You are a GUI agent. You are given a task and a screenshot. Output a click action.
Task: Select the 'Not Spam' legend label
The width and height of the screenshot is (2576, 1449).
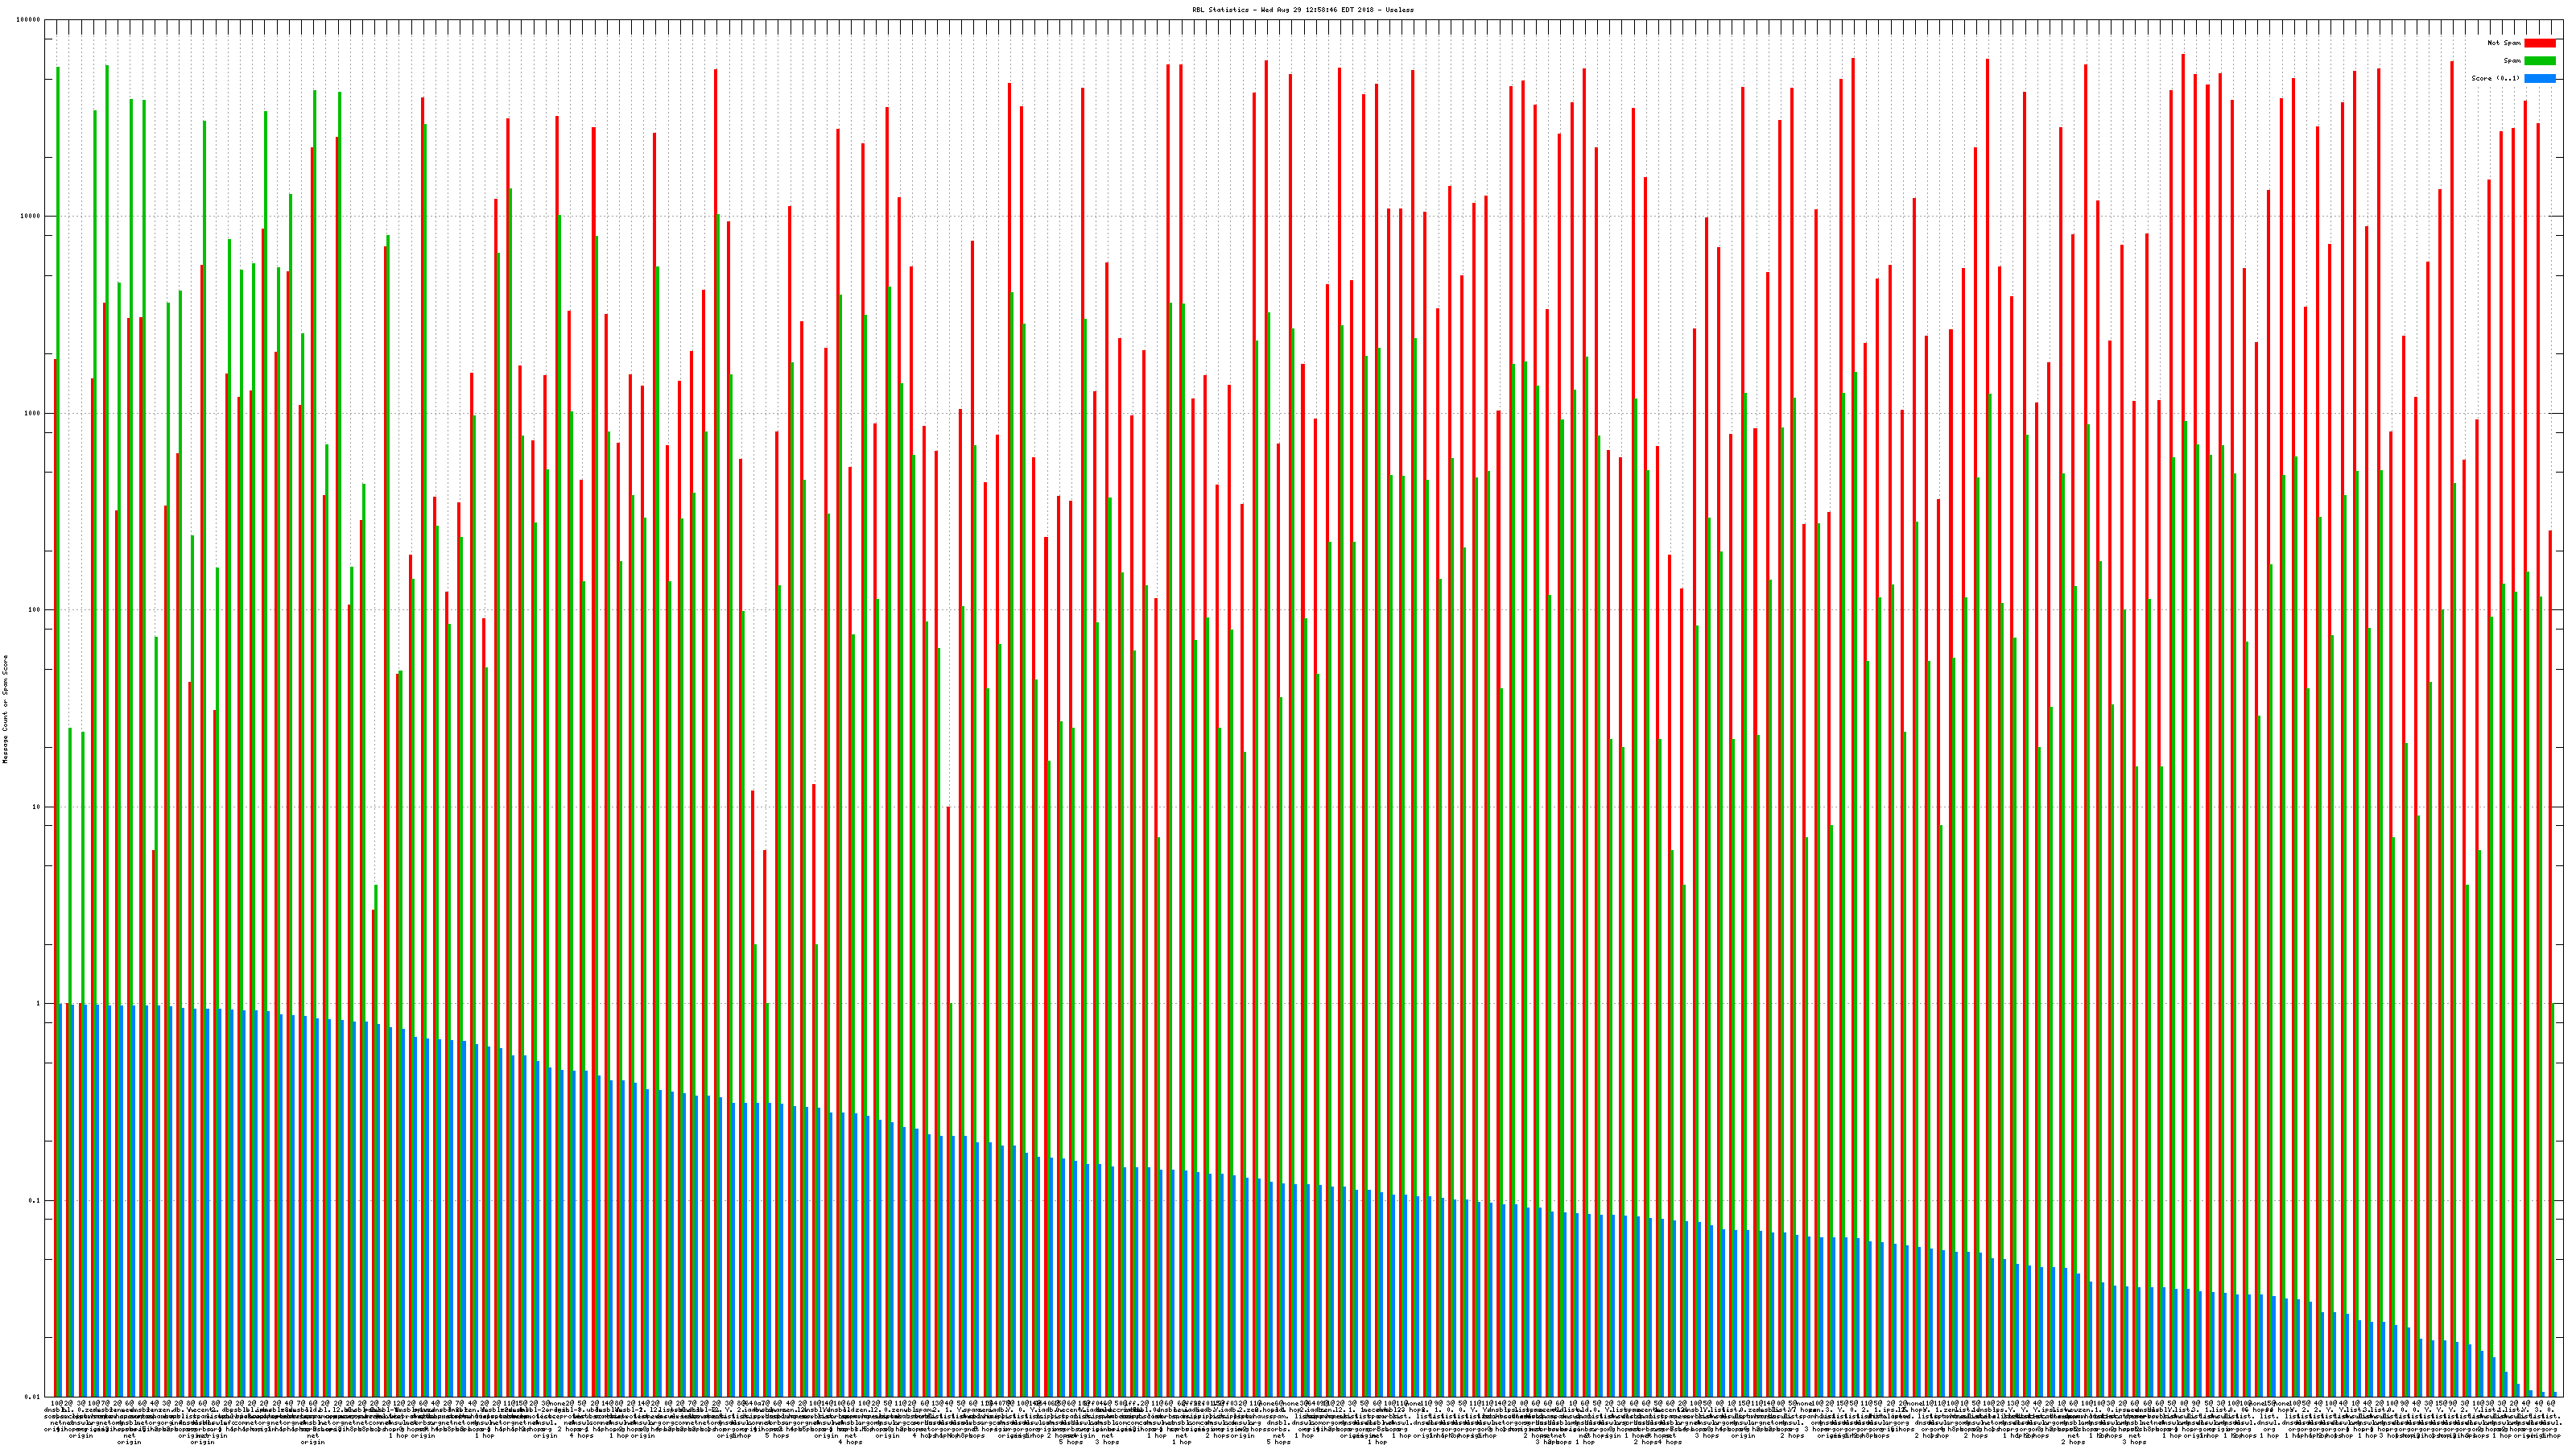[2504, 43]
